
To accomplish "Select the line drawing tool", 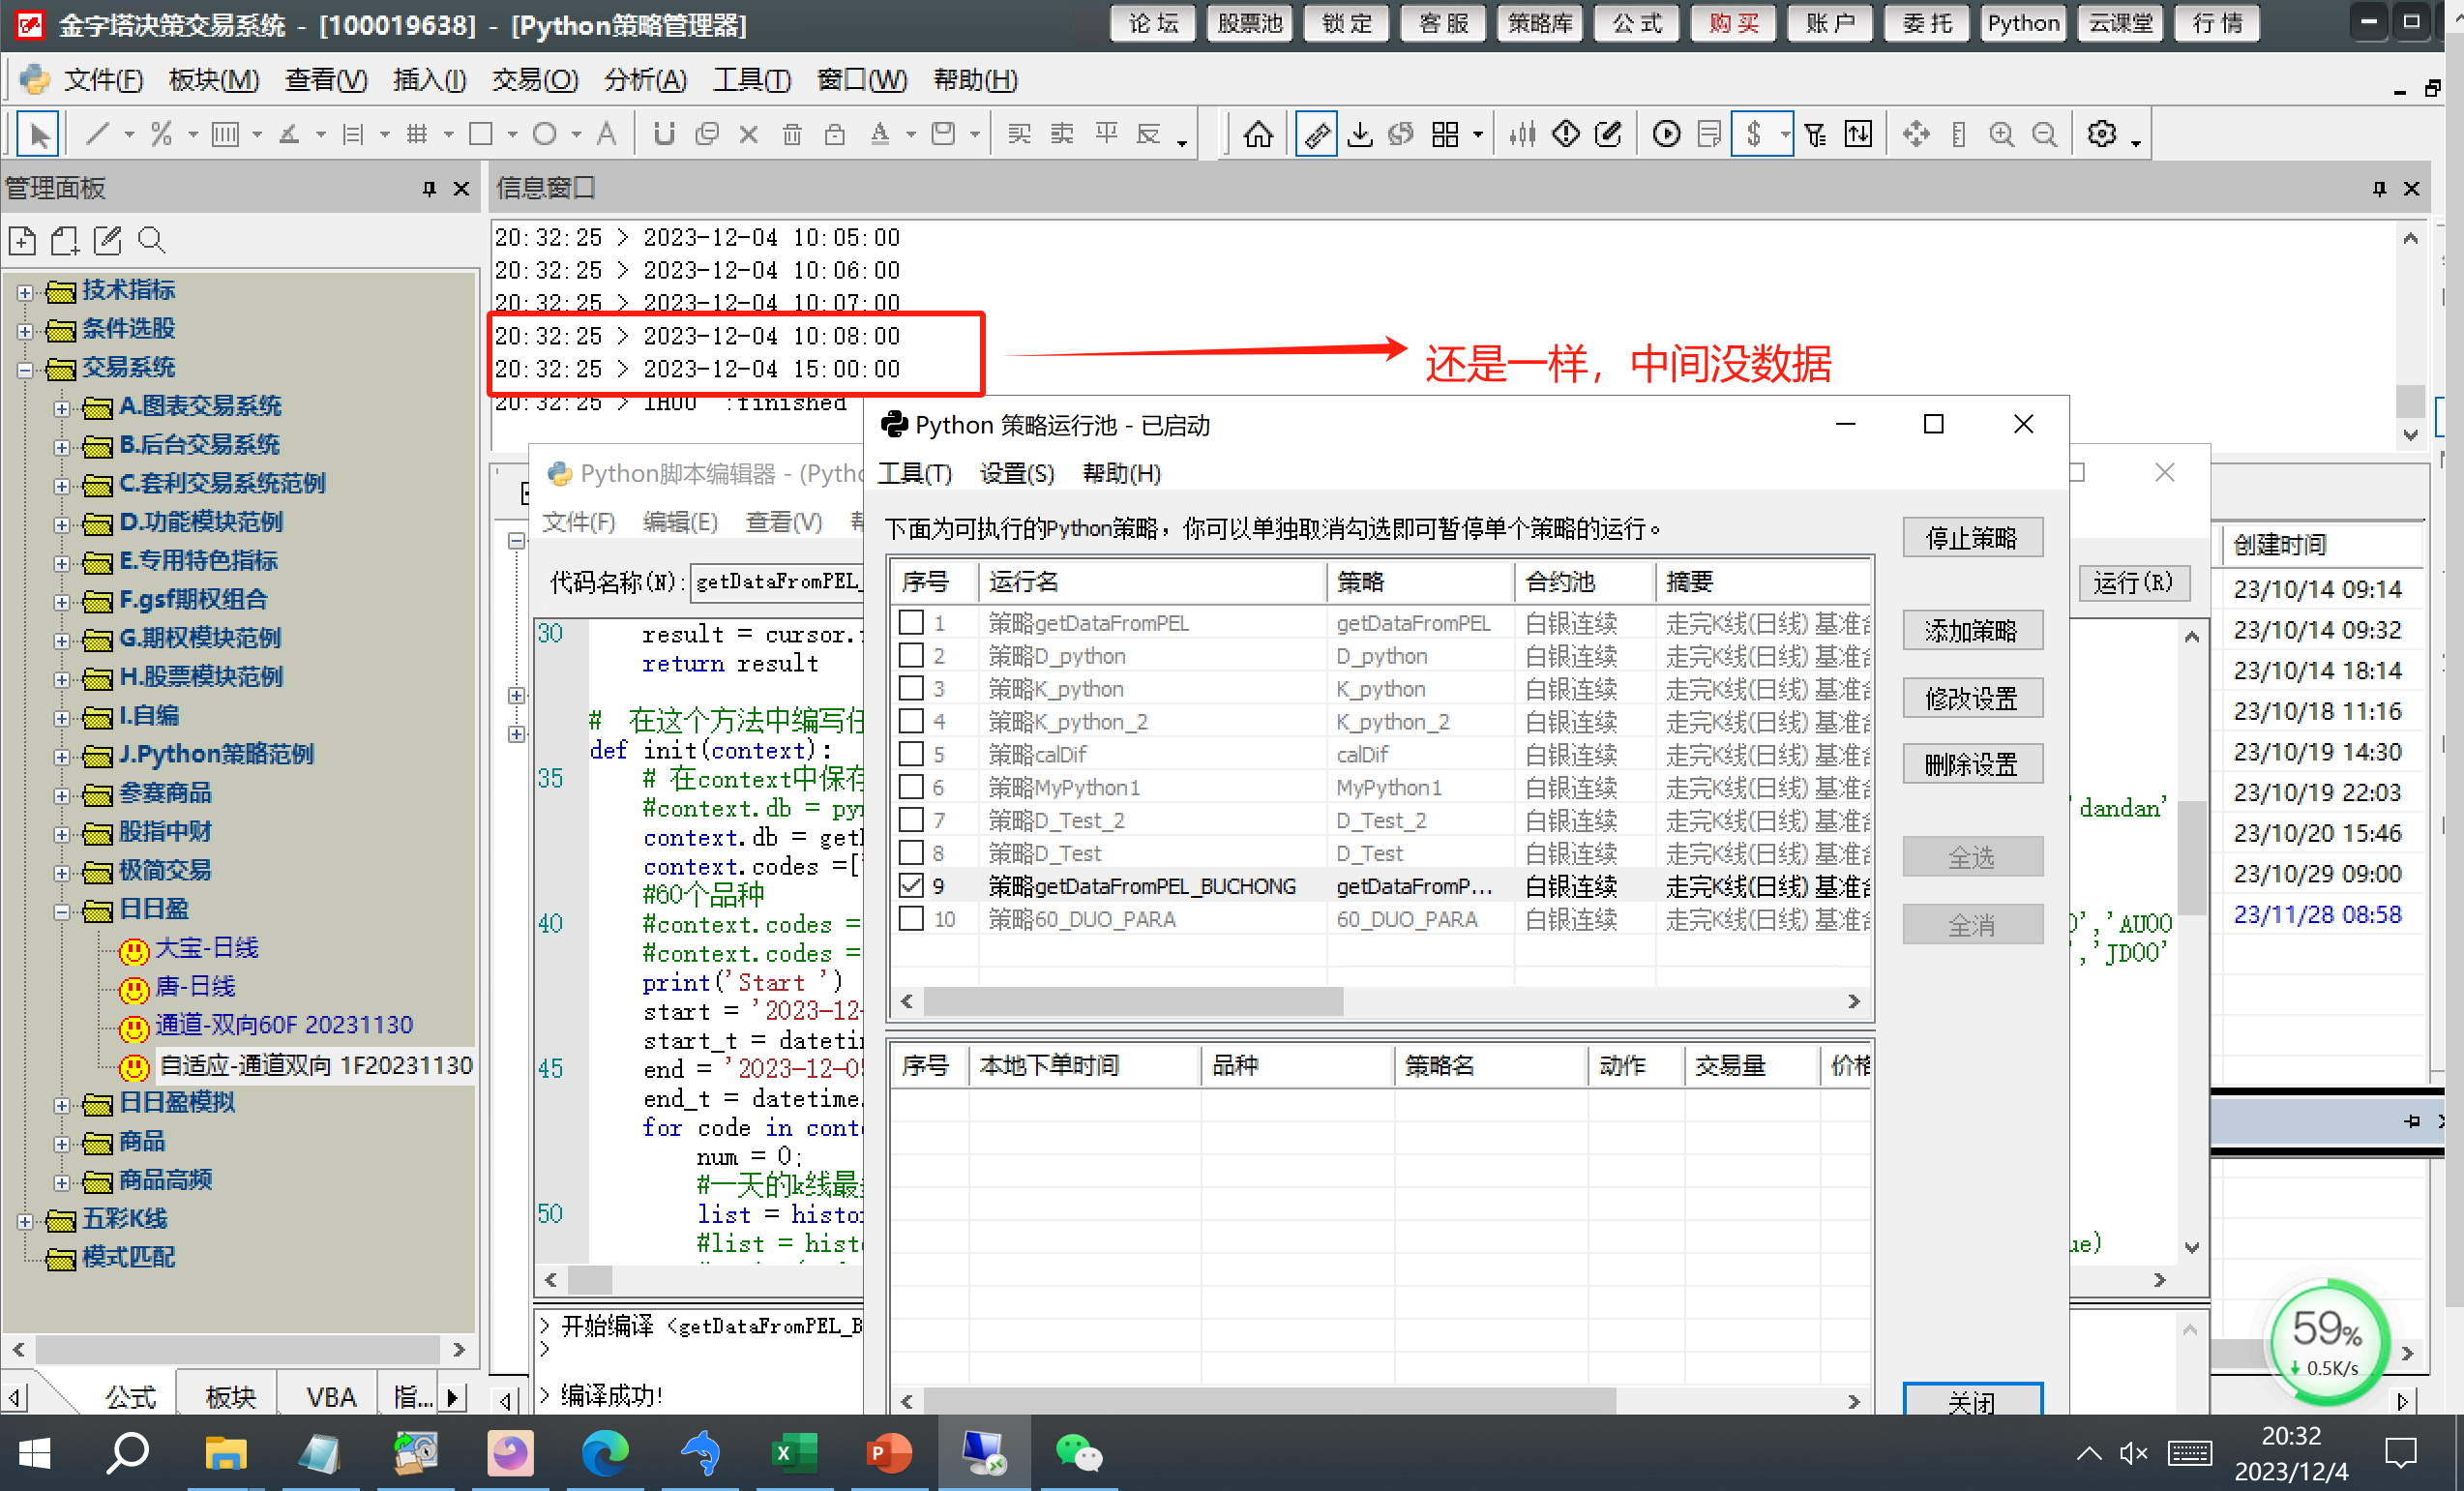I will (97, 133).
